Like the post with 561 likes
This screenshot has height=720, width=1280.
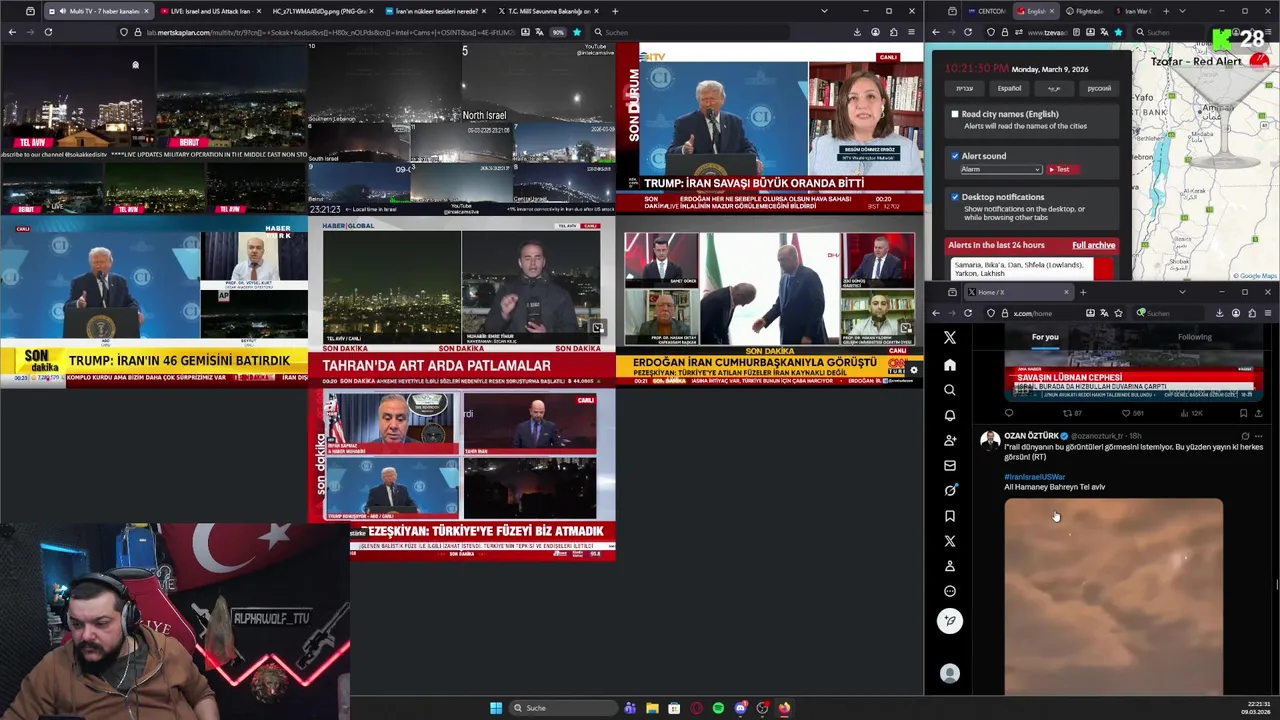pyautogui.click(x=1131, y=413)
